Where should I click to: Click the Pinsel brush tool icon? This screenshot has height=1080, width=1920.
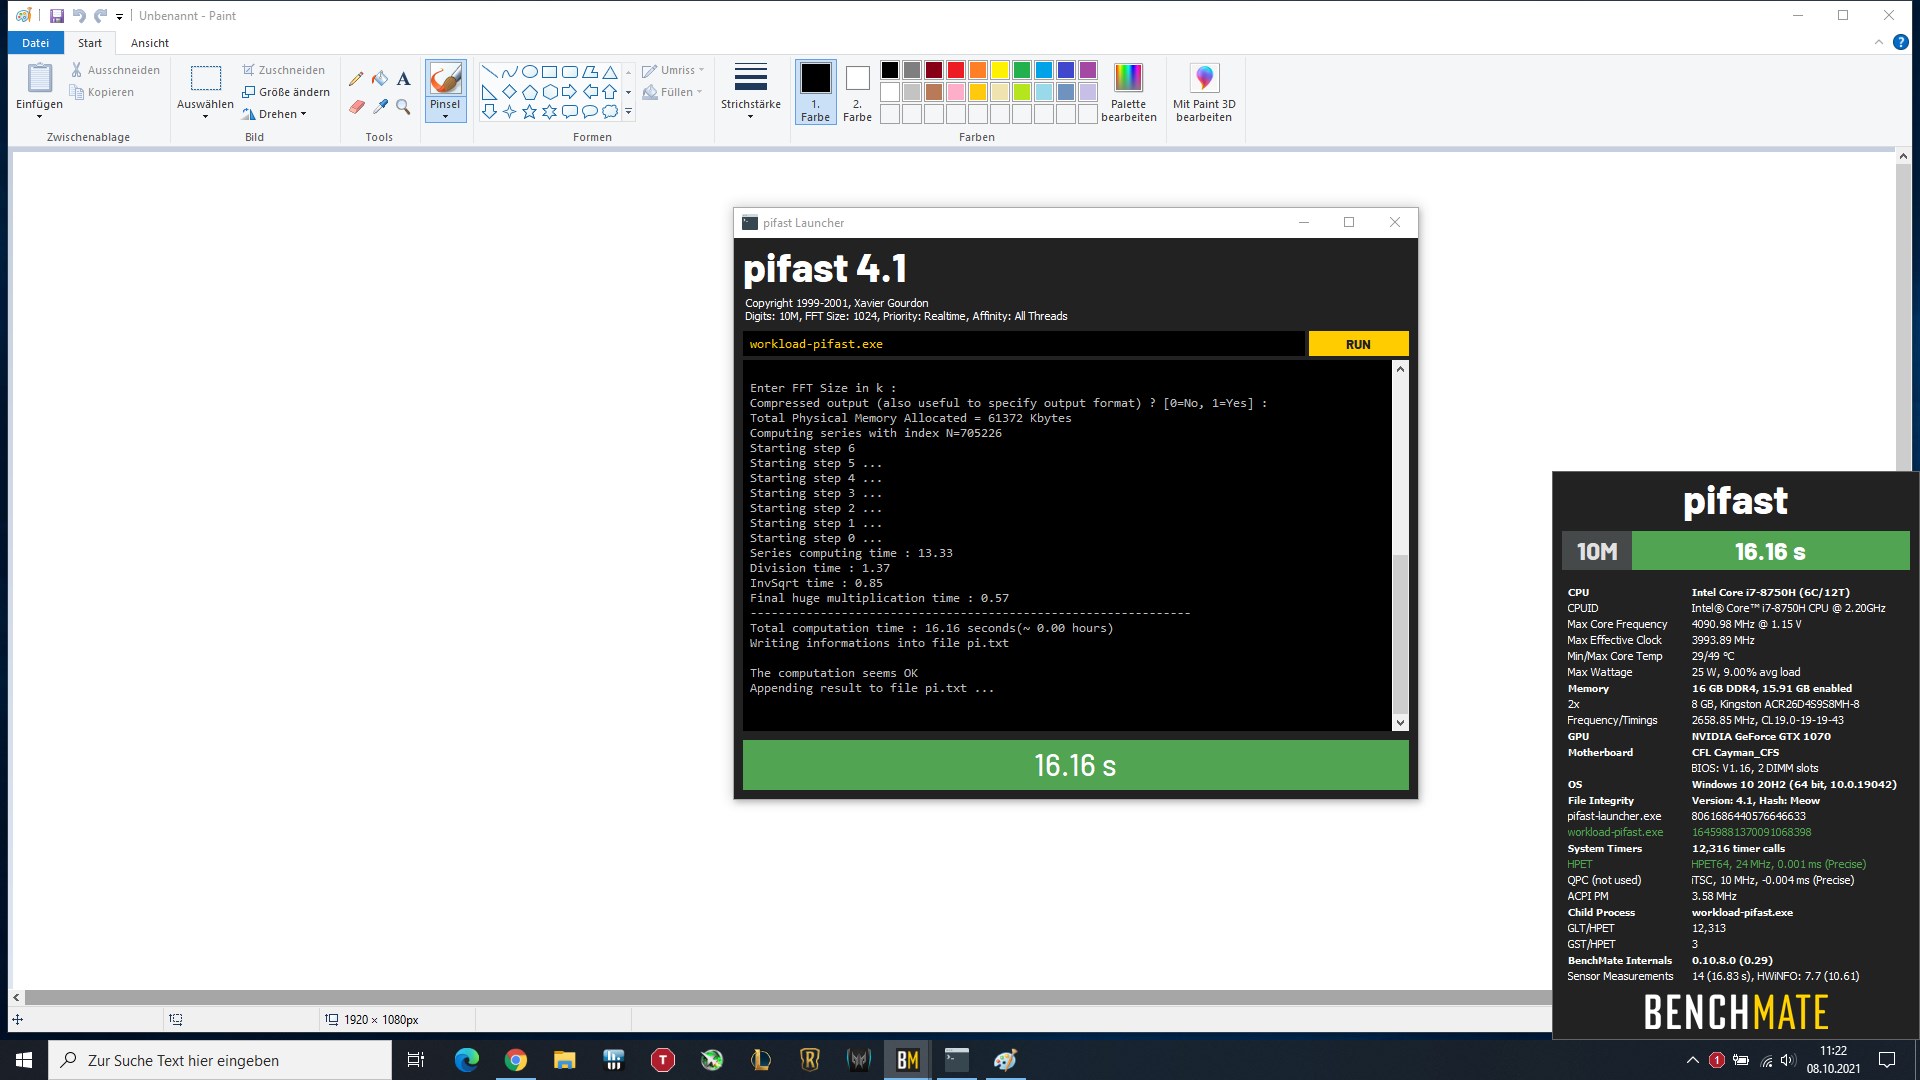(x=445, y=79)
